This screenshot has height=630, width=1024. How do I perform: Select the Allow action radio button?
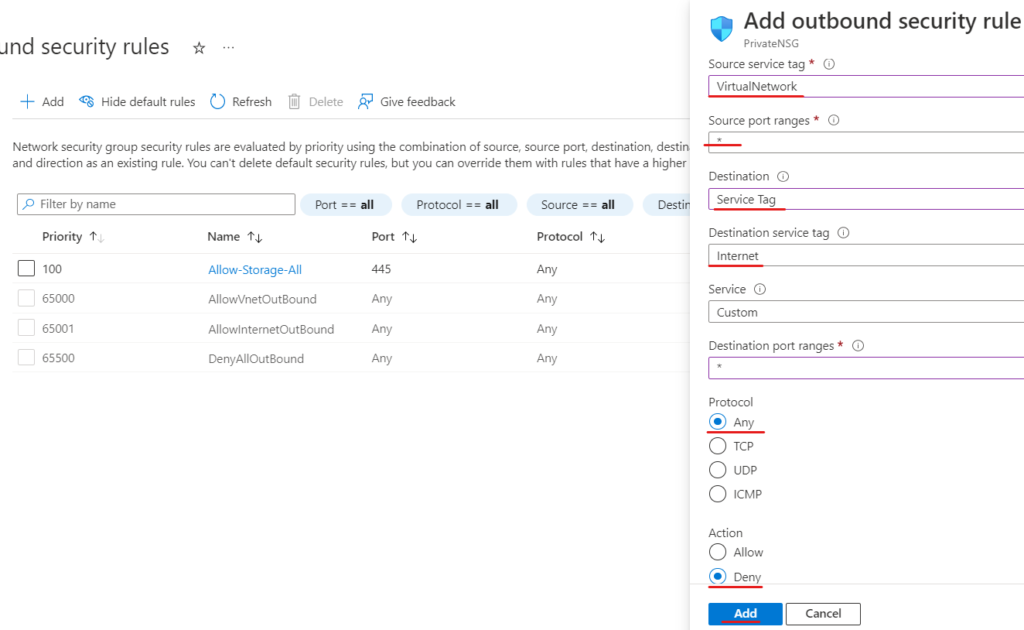pyautogui.click(x=717, y=552)
